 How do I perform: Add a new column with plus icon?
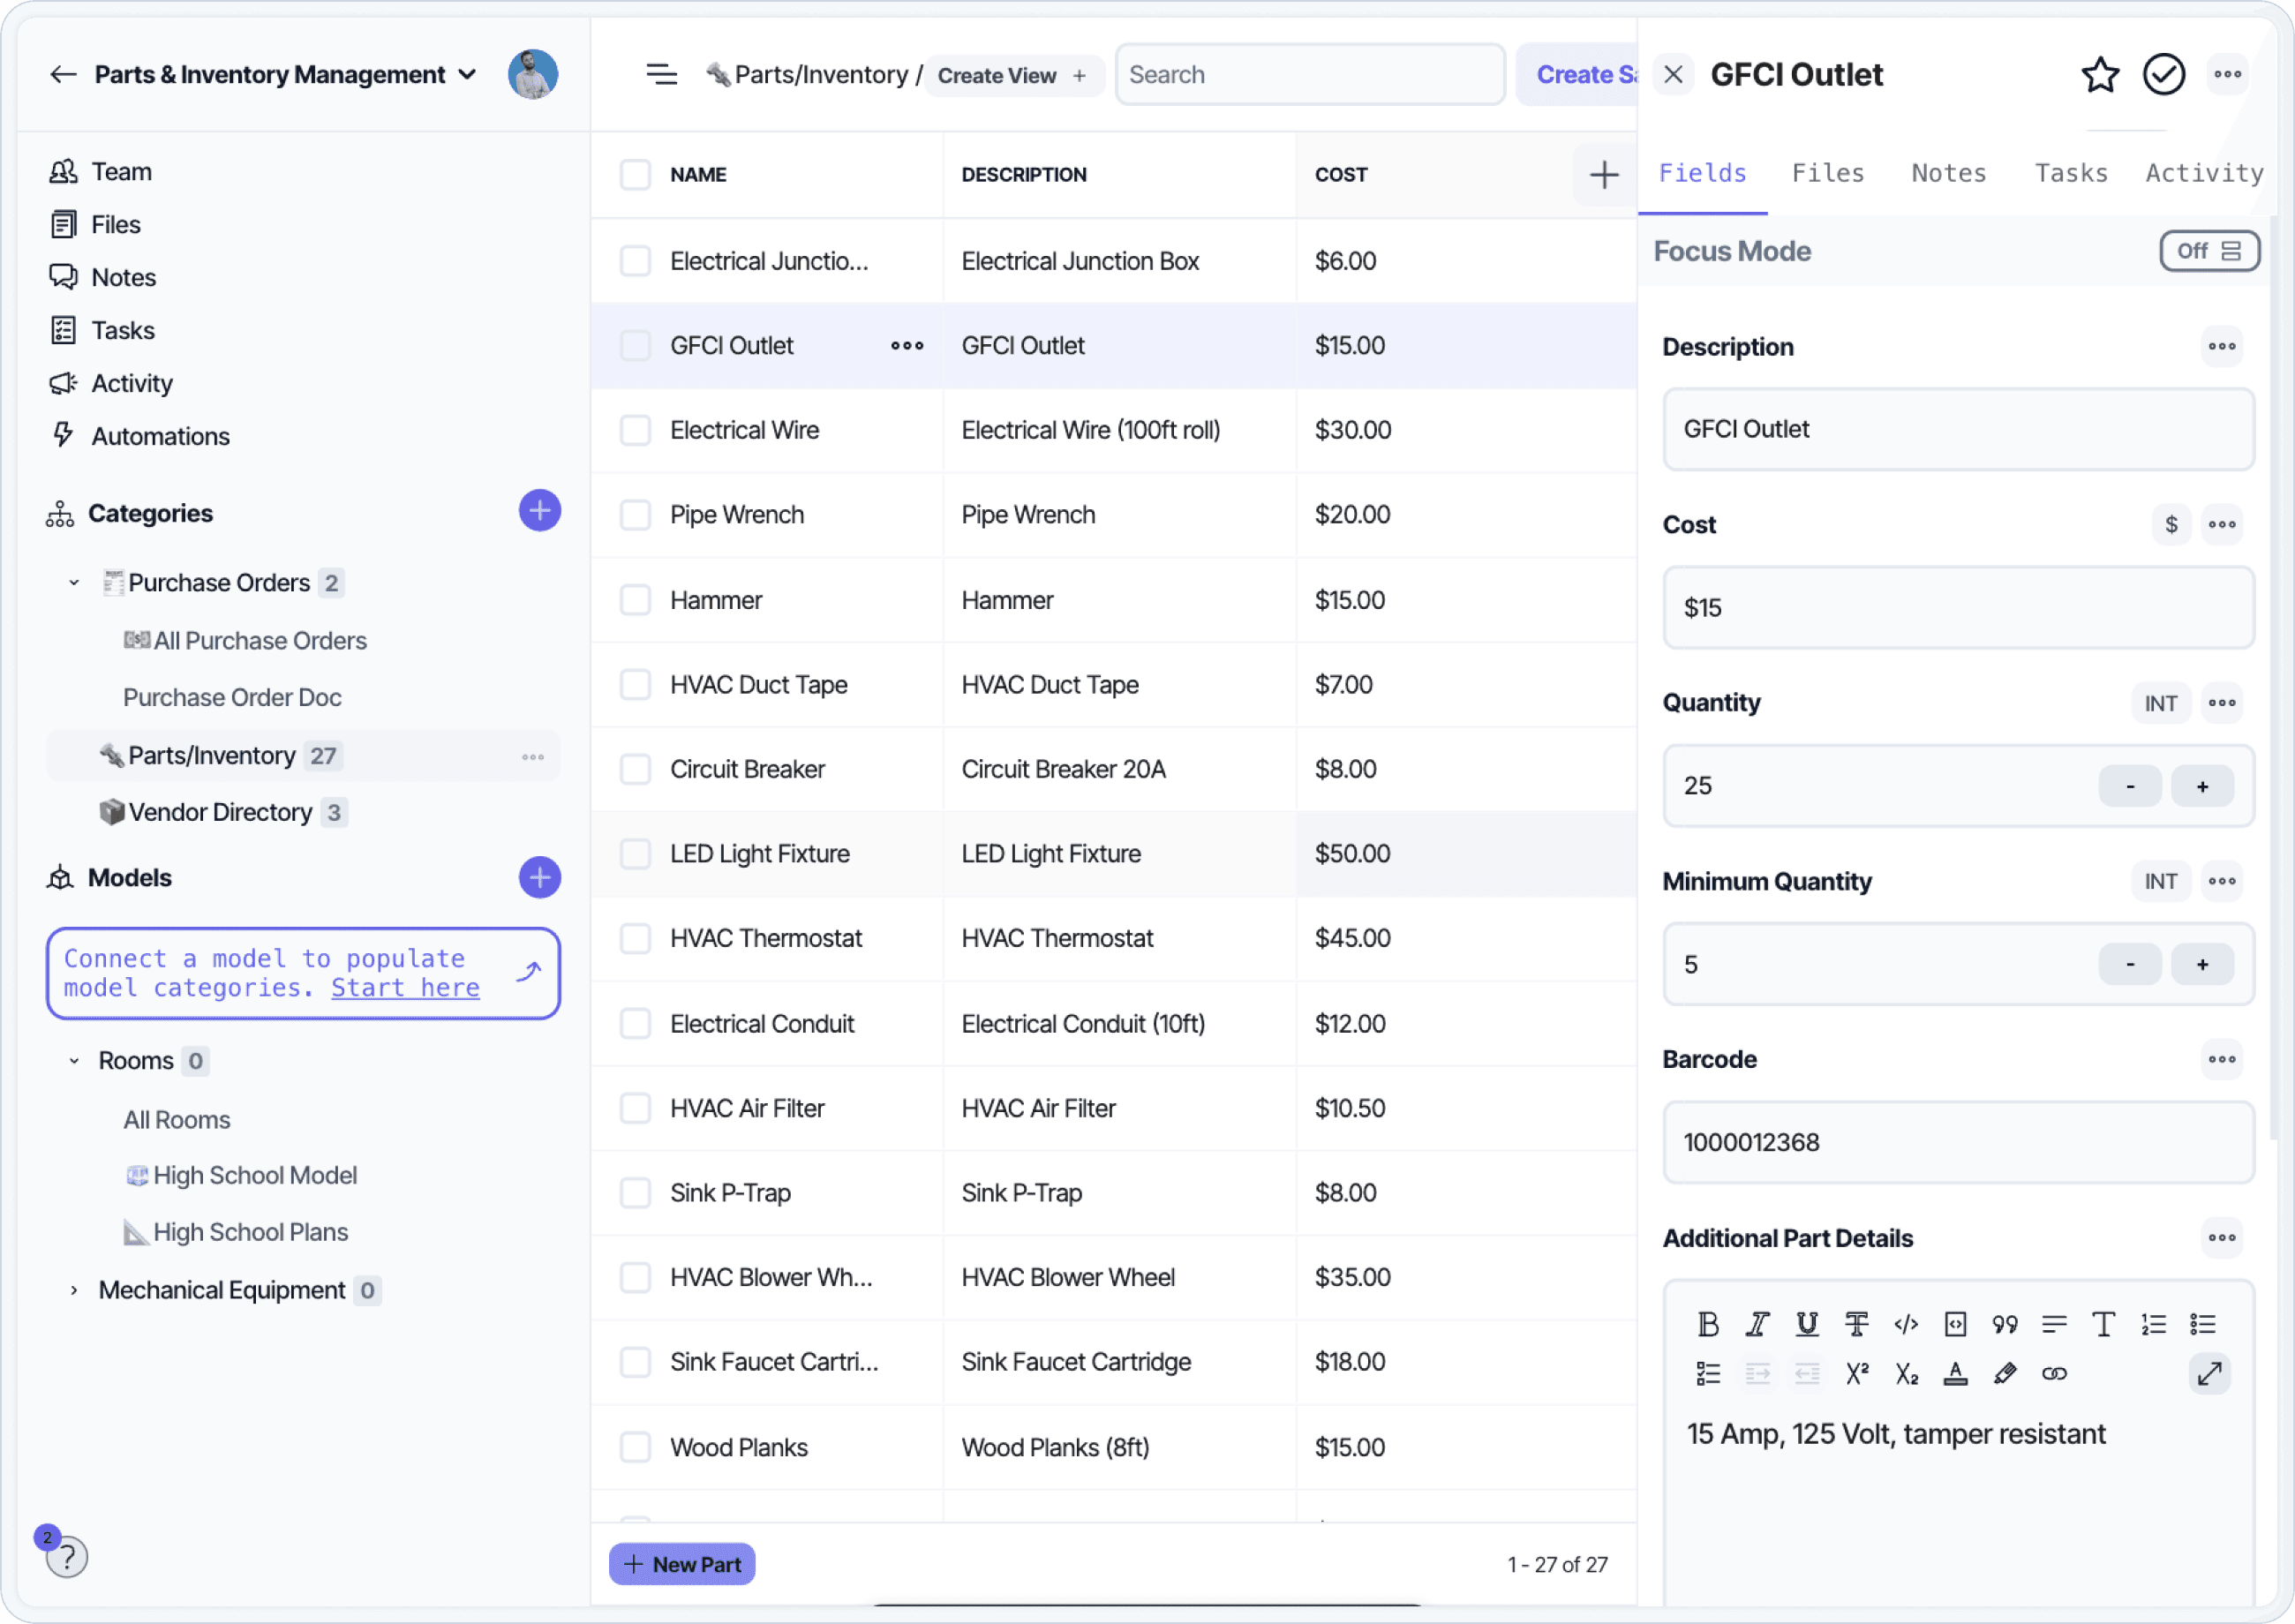pos(1603,175)
